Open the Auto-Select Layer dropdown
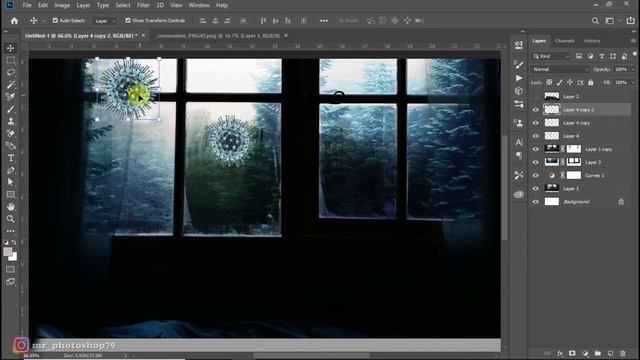This screenshot has height=360, width=640. 104,21
